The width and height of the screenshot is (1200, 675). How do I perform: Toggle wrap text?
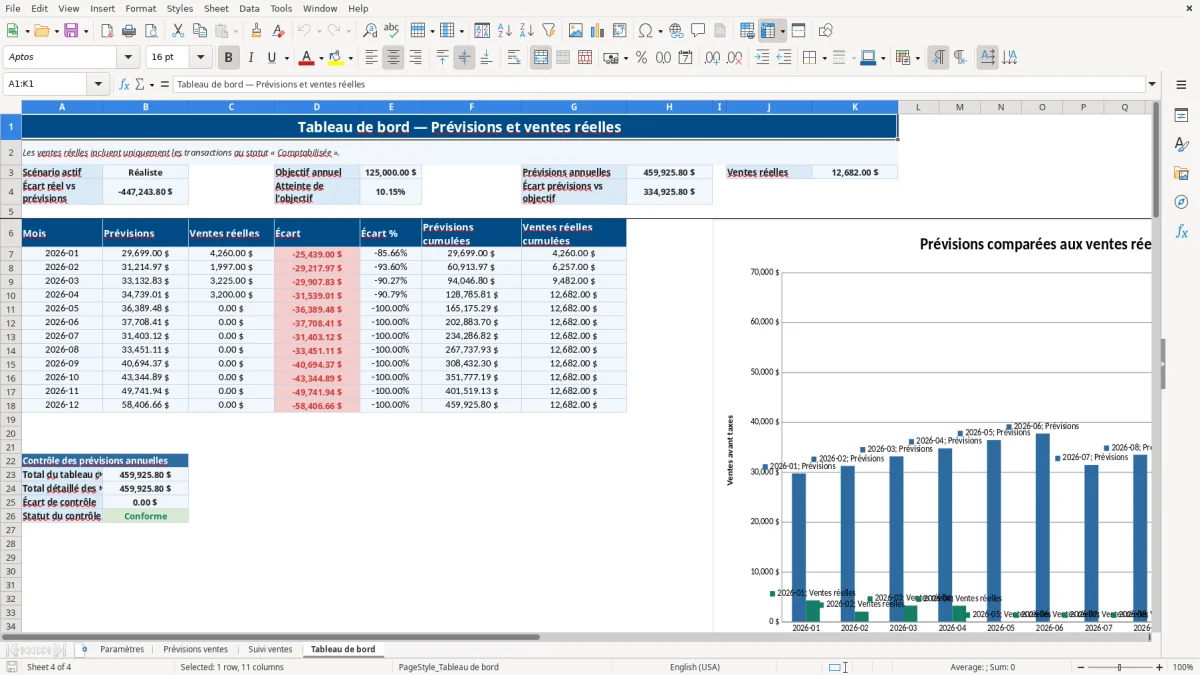(x=514, y=58)
